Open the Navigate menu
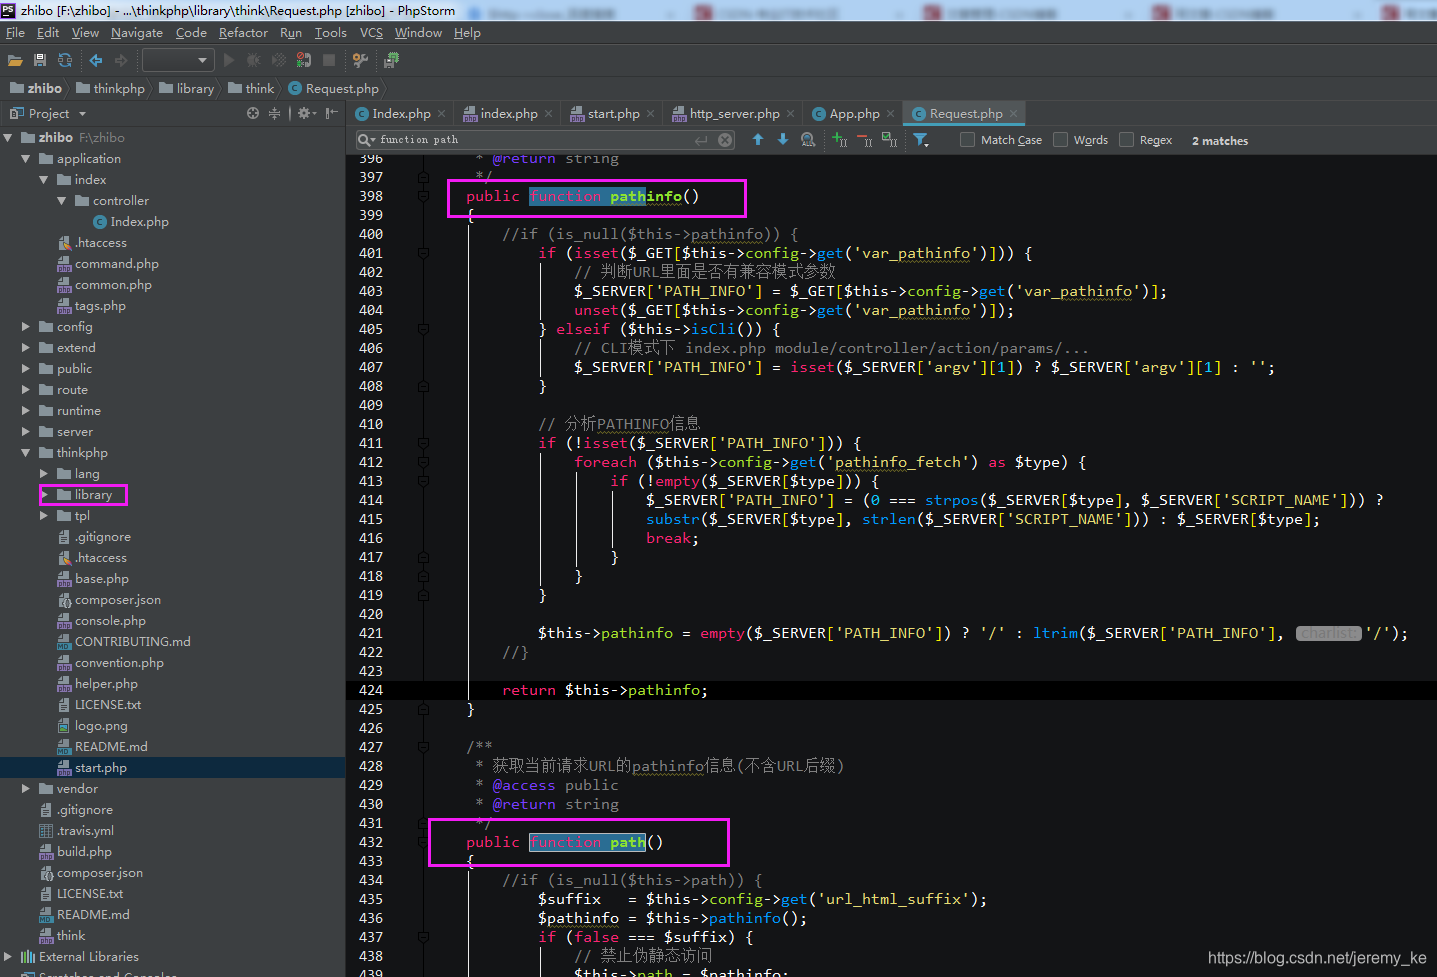 137,33
